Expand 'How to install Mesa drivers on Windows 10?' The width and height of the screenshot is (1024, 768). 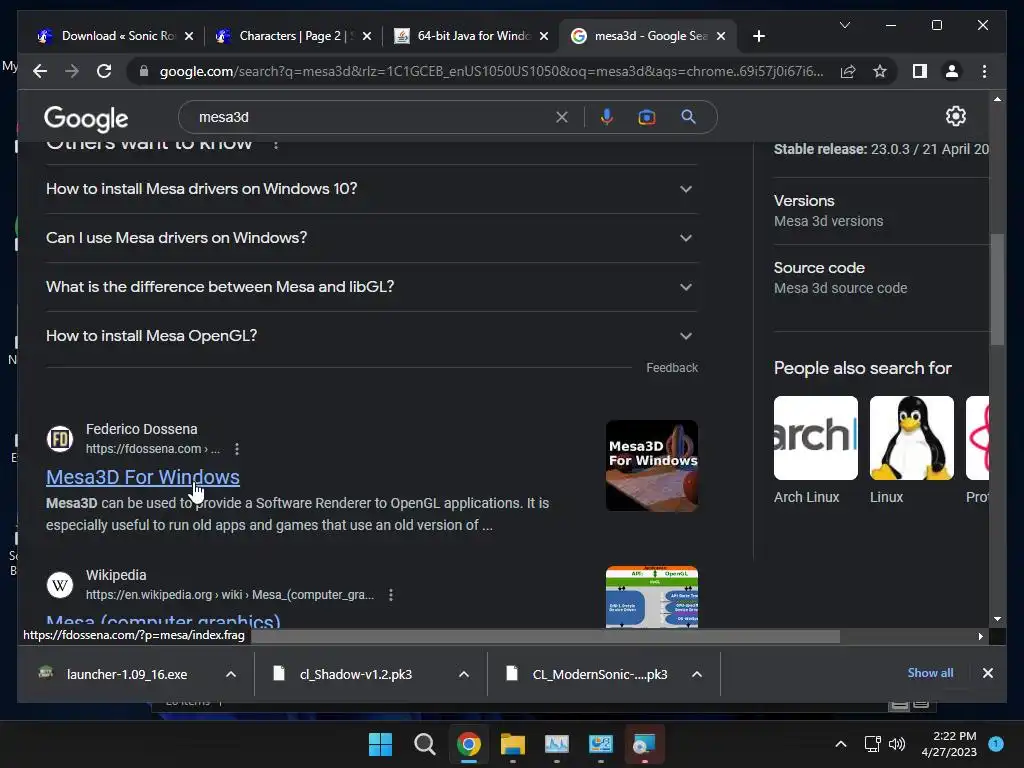372,189
